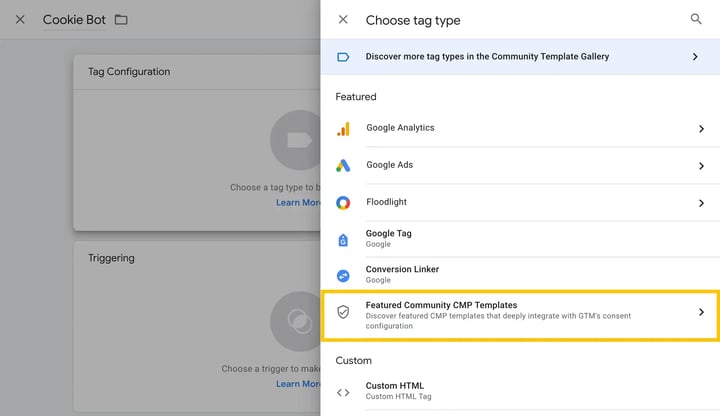Close the Choose tag type panel

343,20
